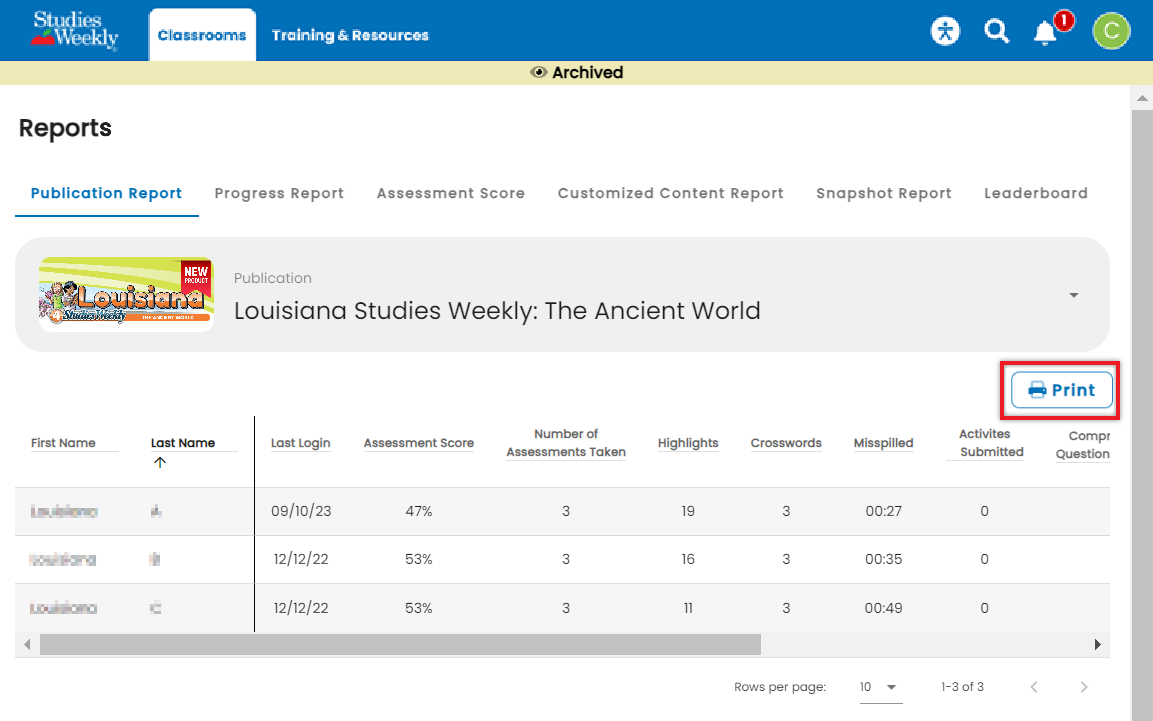This screenshot has height=721, width=1153.
Task: Sort by Assessment Score column header
Action: click(x=418, y=443)
